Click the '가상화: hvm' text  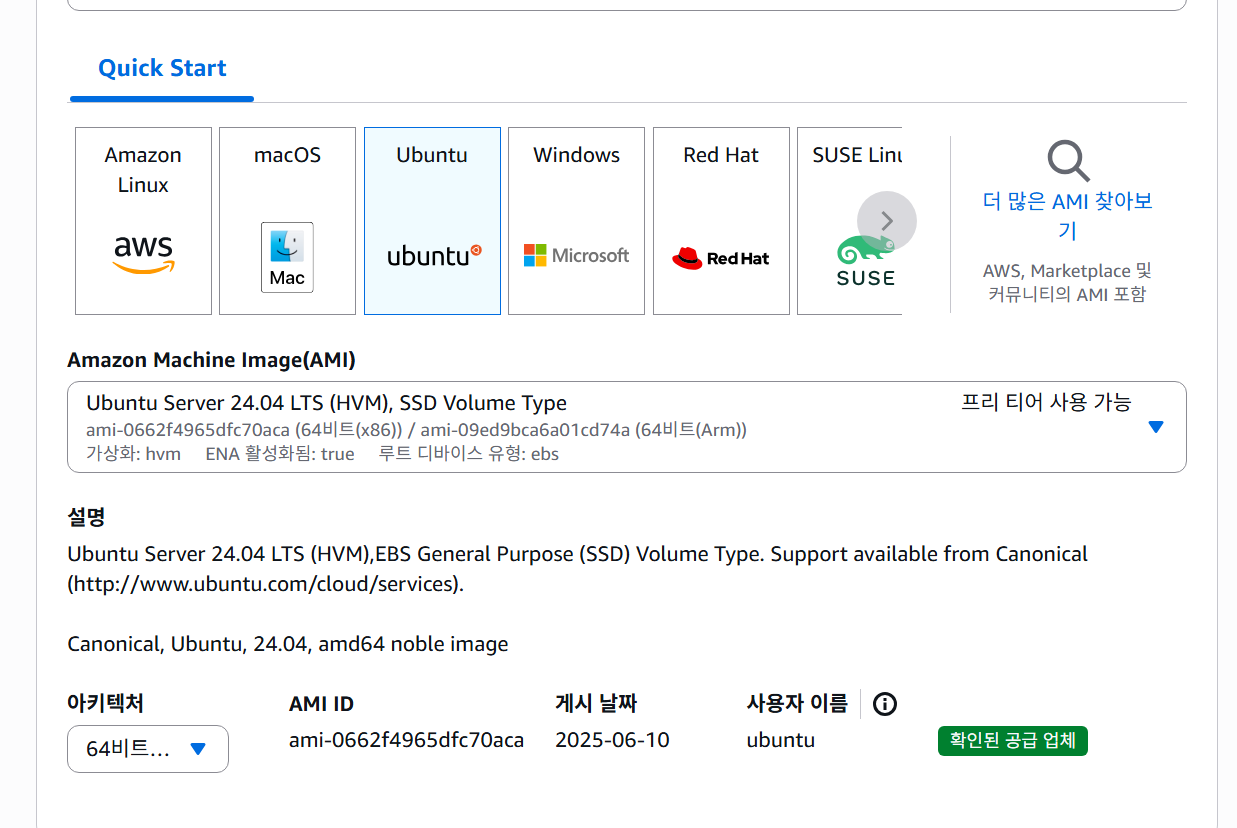[134, 454]
